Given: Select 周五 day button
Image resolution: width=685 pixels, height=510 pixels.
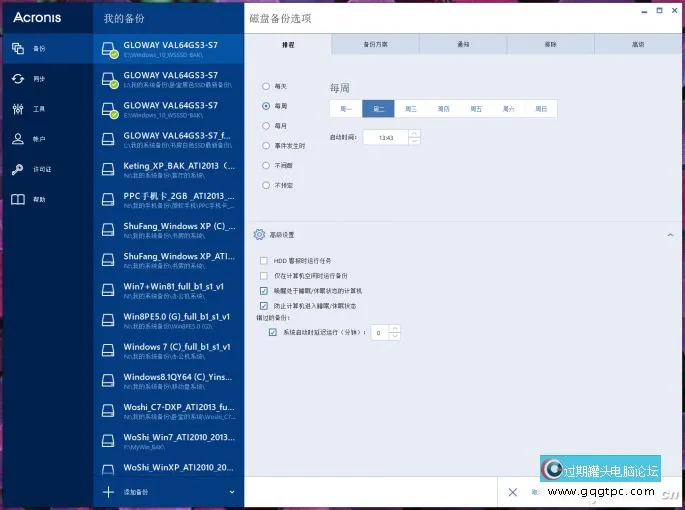Looking at the screenshot, I should point(476,109).
